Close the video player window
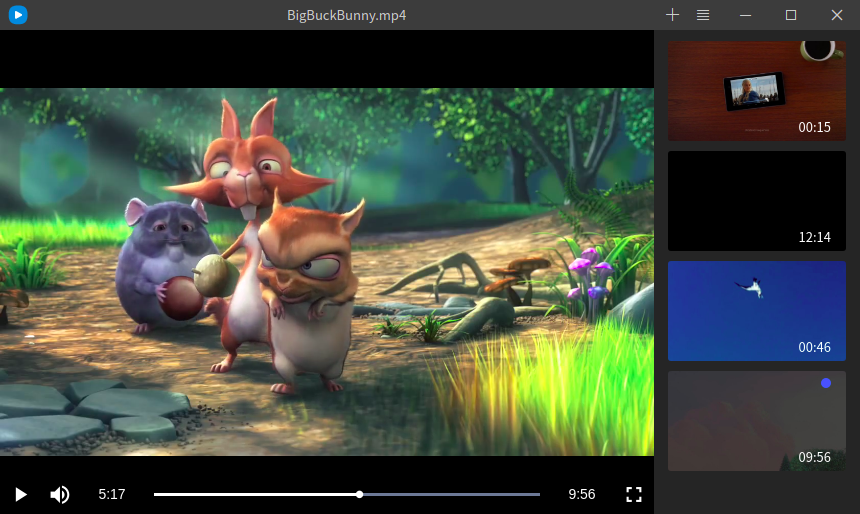 pyautogui.click(x=837, y=15)
